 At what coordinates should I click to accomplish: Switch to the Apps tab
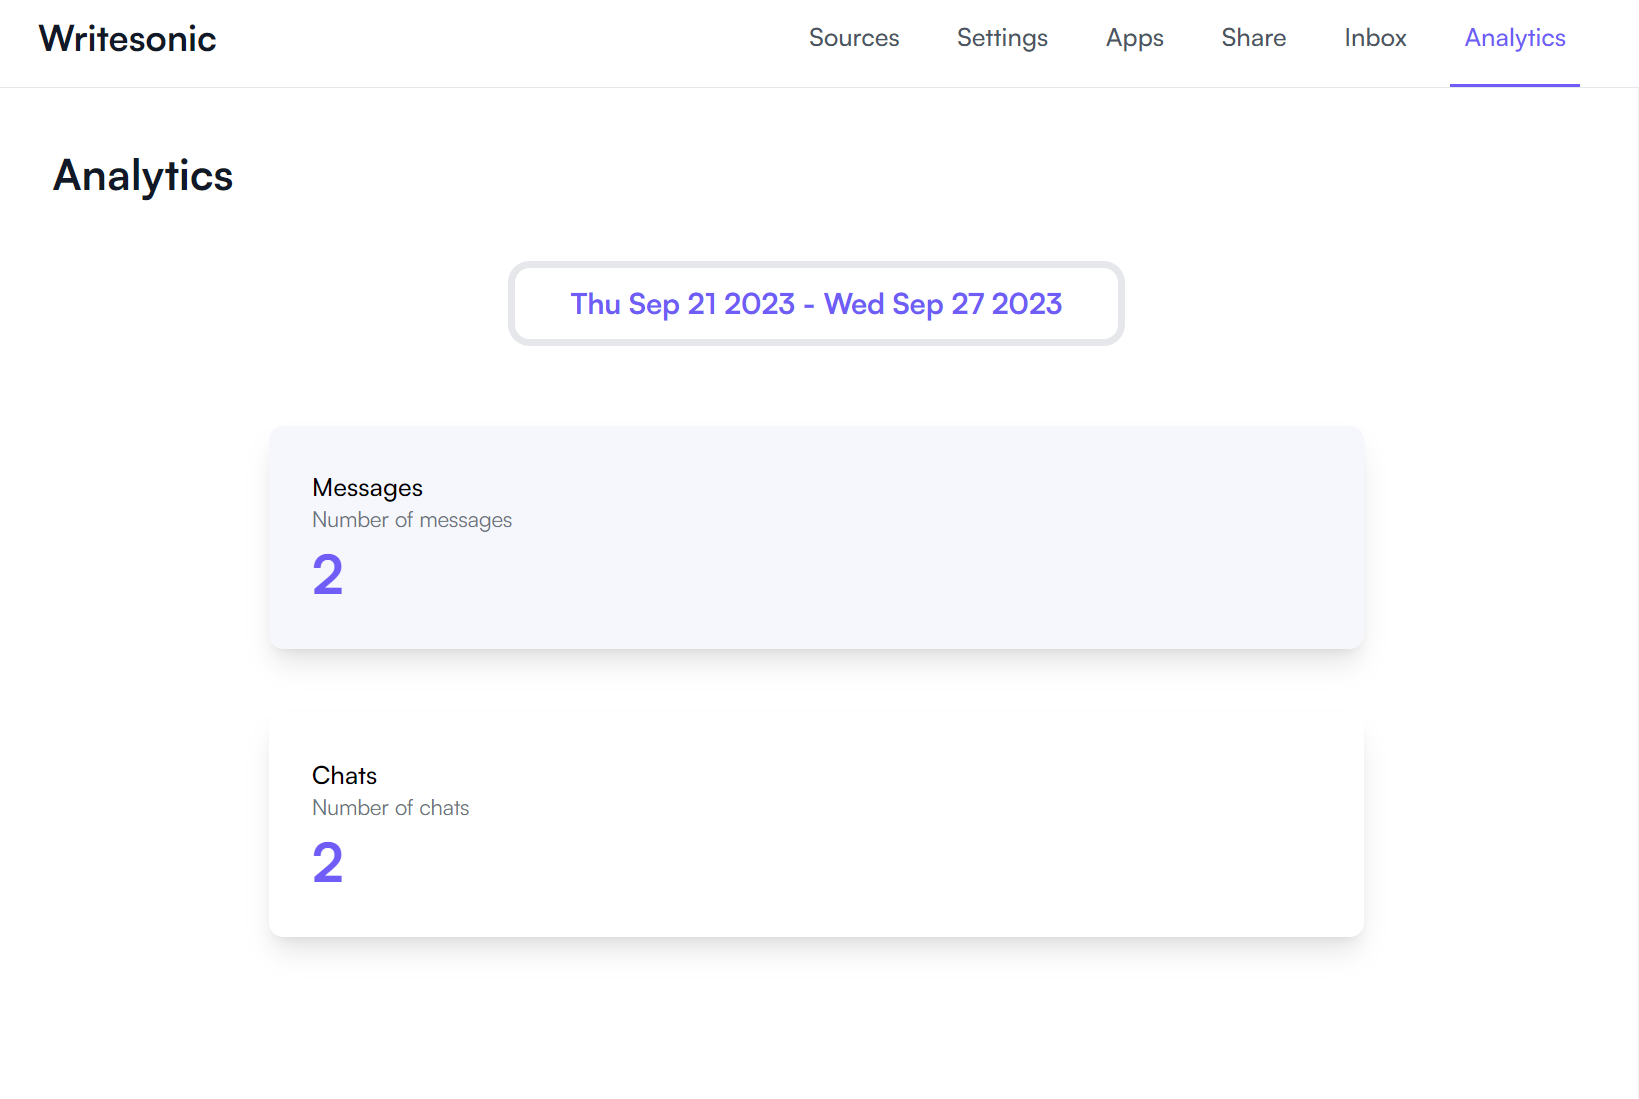click(1134, 38)
